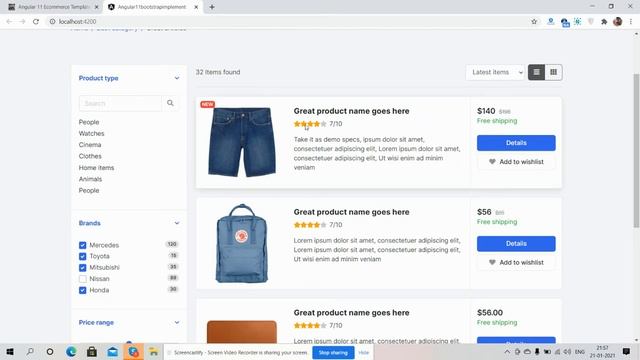
Task: Open Cortana circle on taskbar
Action: [x=50, y=351]
